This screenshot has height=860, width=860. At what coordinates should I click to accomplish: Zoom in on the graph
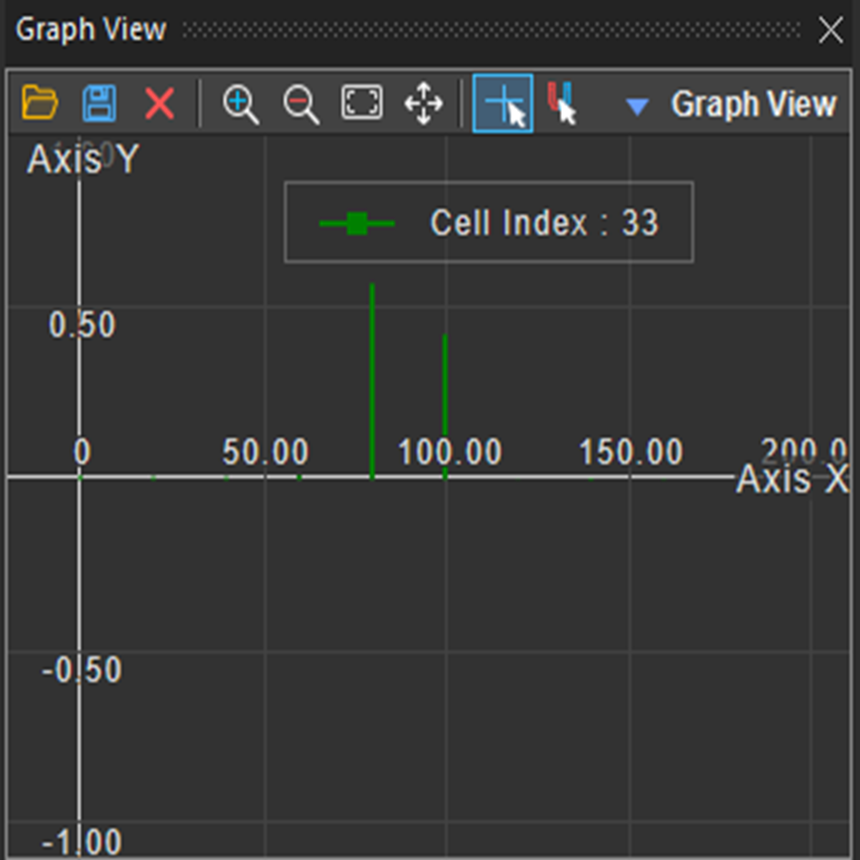click(x=240, y=104)
